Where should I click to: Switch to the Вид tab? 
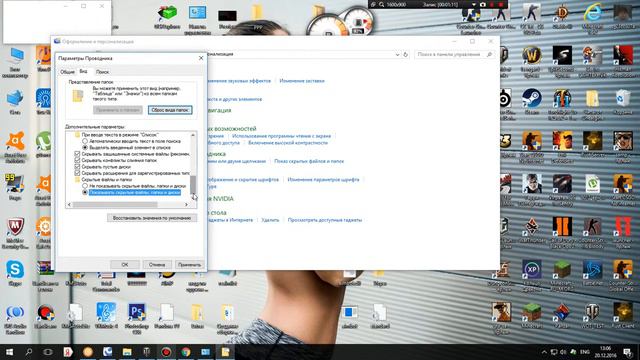click(83, 71)
